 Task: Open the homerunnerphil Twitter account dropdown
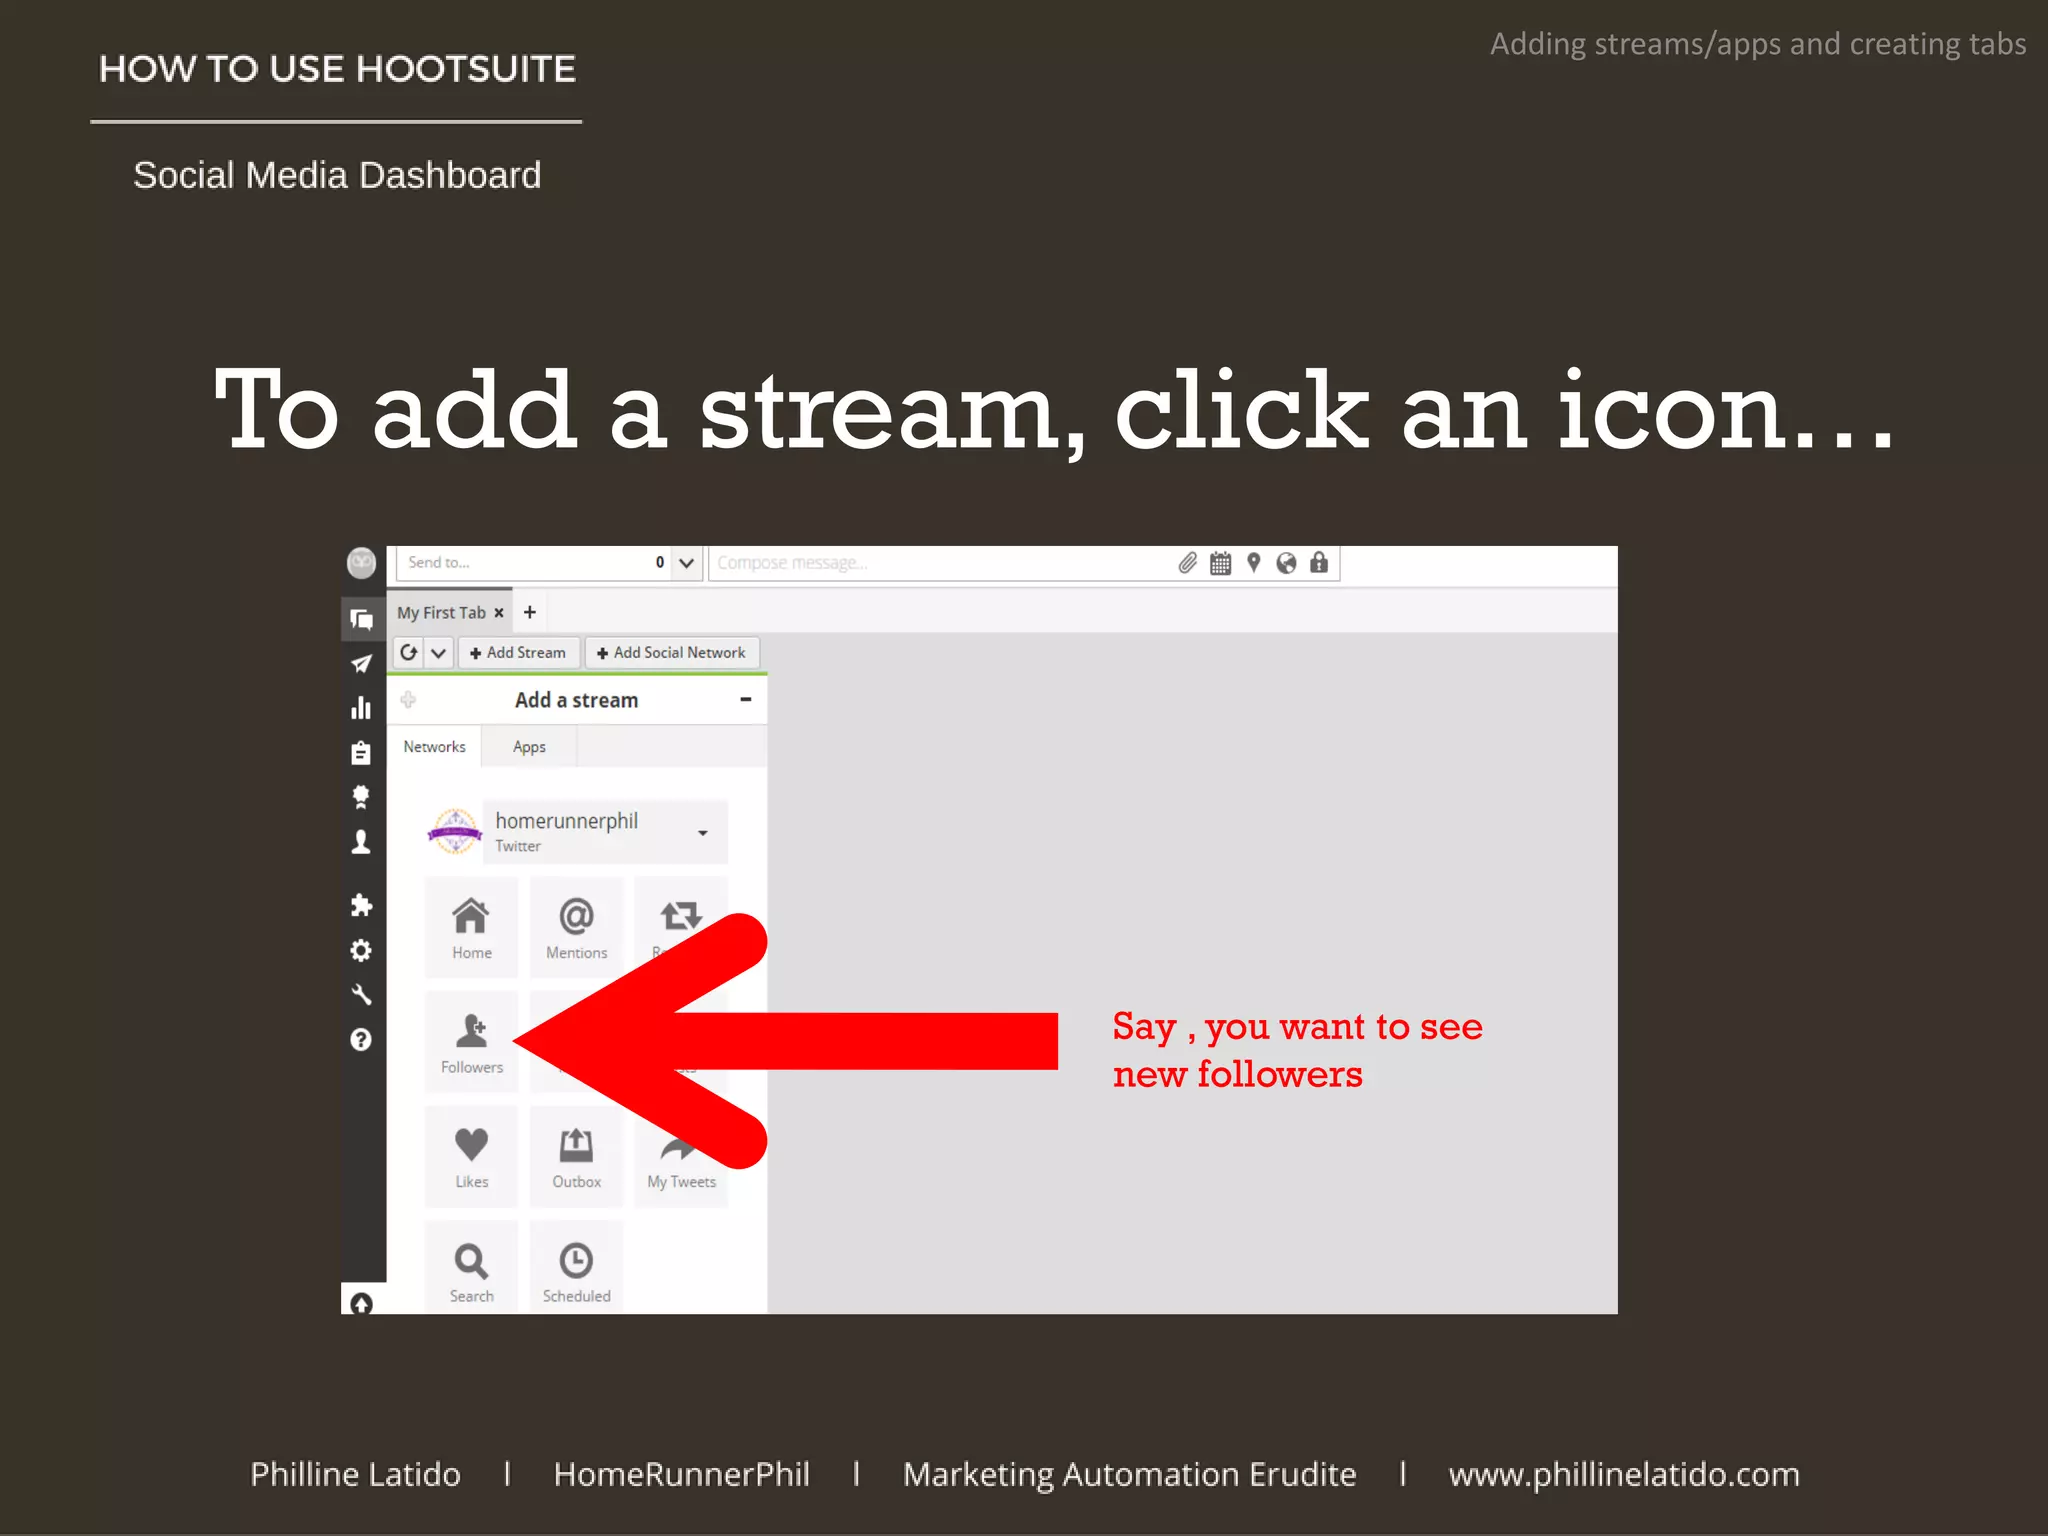pyautogui.click(x=605, y=832)
